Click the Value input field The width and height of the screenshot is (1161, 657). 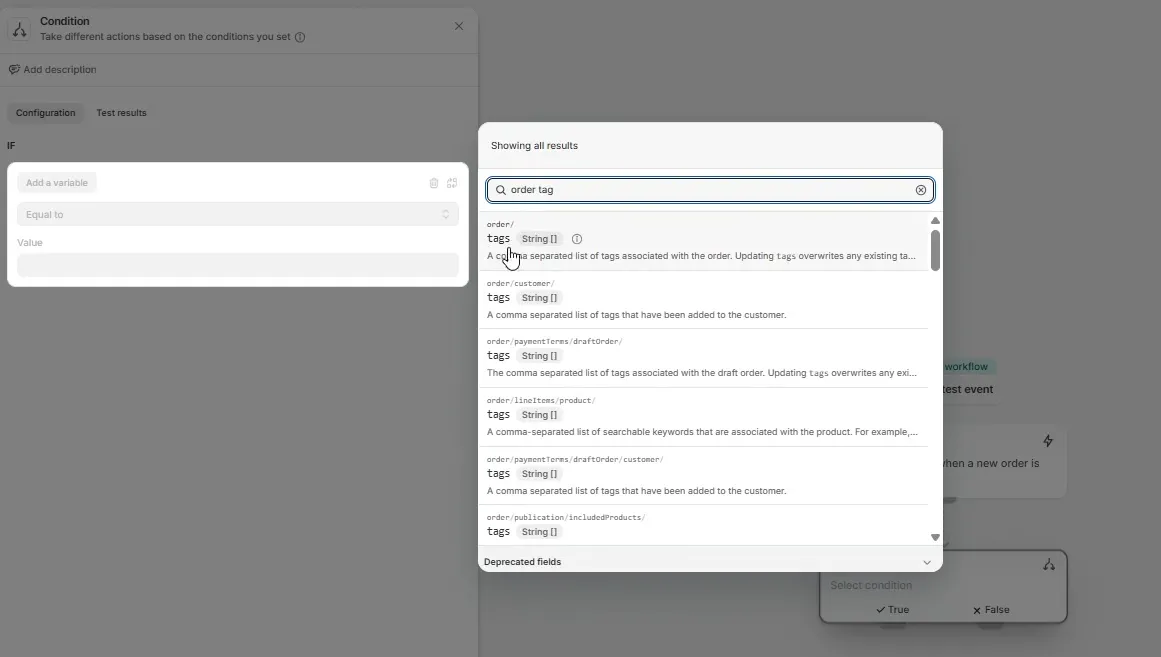pyautogui.click(x=238, y=265)
